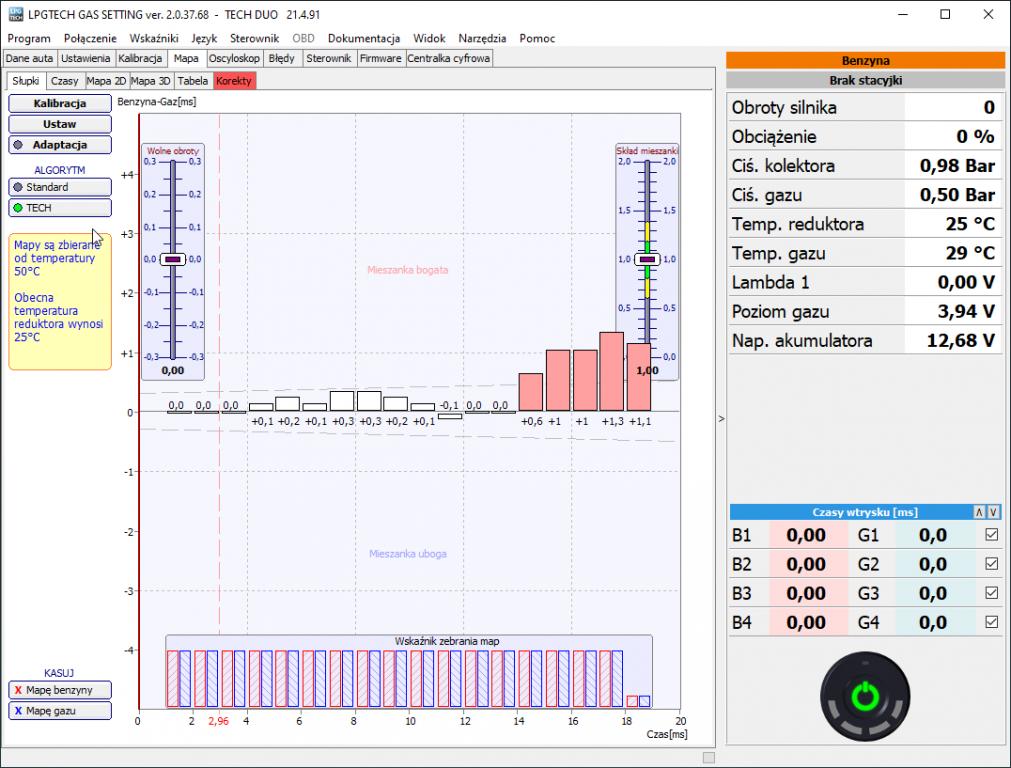This screenshot has height=768, width=1011.
Task: Click the Kalibracja button in left panel
Action: pyautogui.click(x=60, y=103)
